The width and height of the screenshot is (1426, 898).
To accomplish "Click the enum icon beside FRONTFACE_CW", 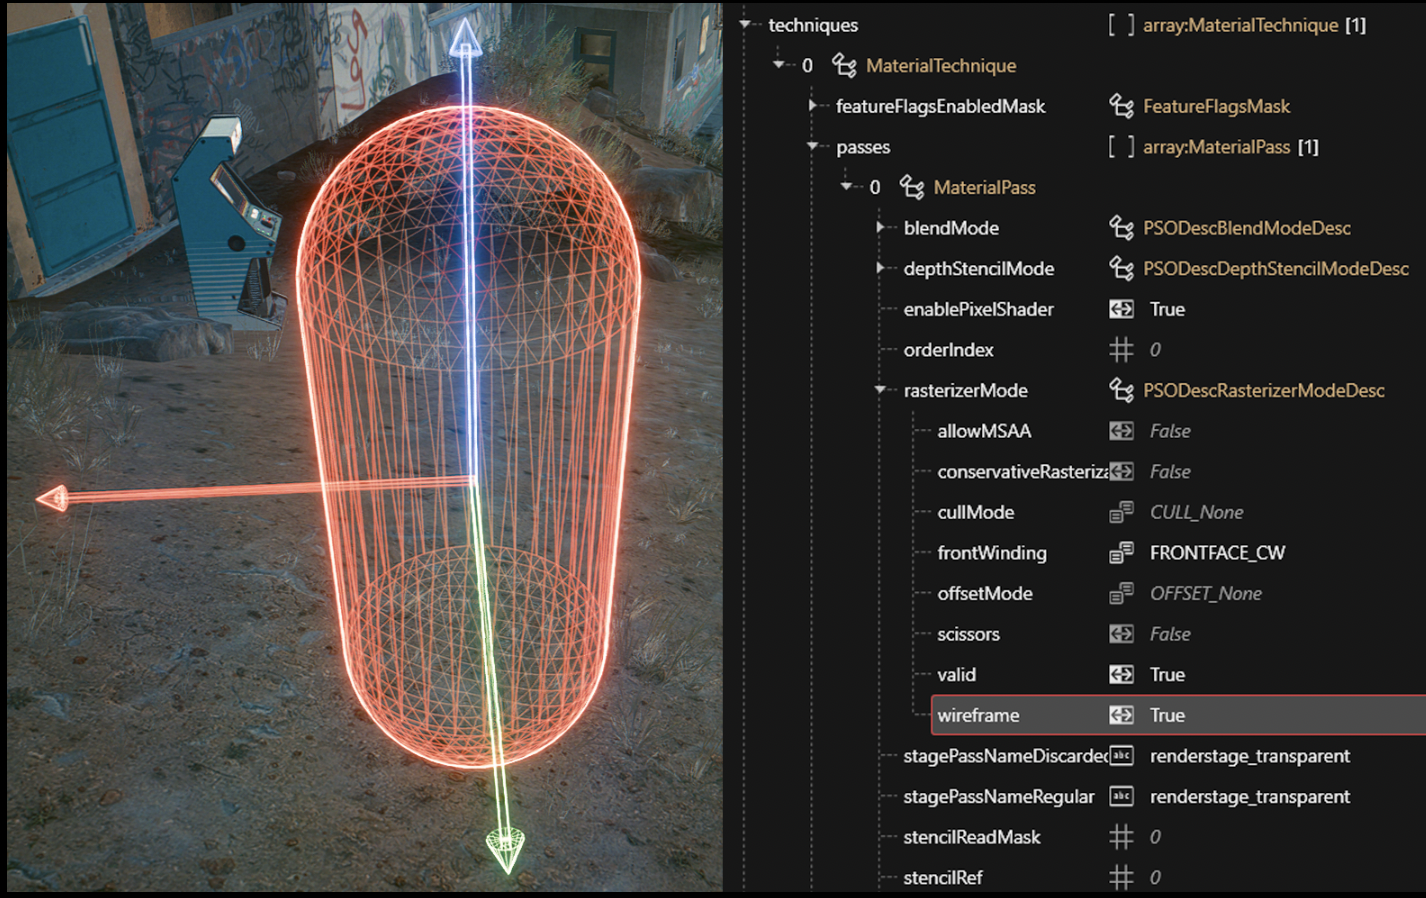I will [x=1121, y=552].
